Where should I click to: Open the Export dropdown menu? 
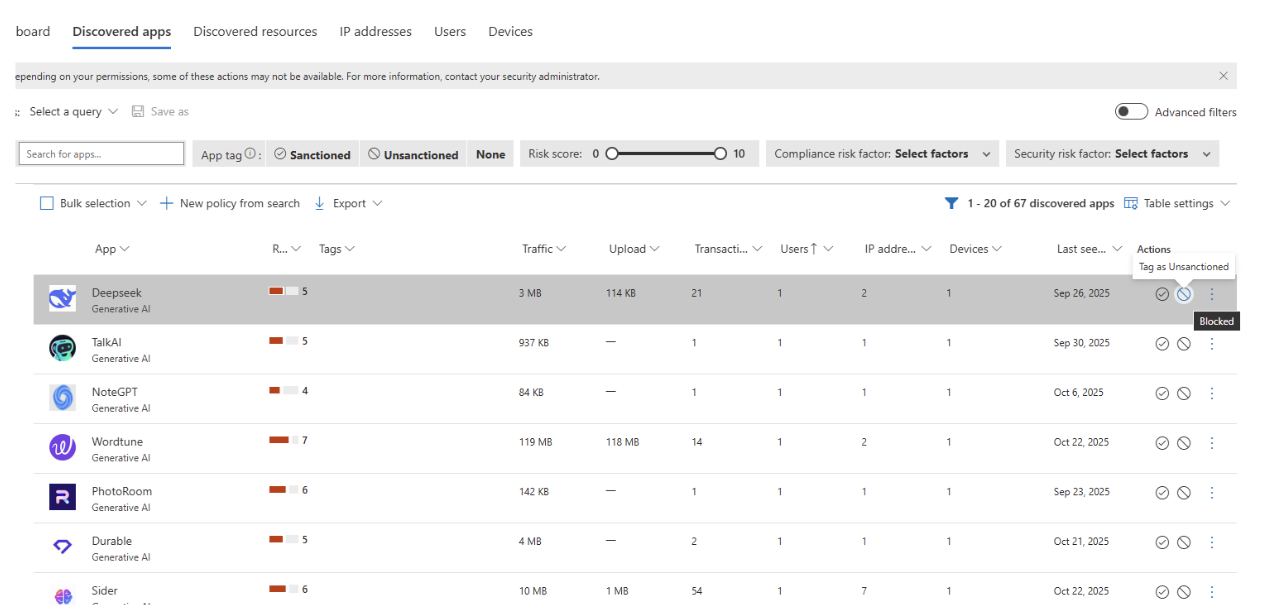pos(349,203)
